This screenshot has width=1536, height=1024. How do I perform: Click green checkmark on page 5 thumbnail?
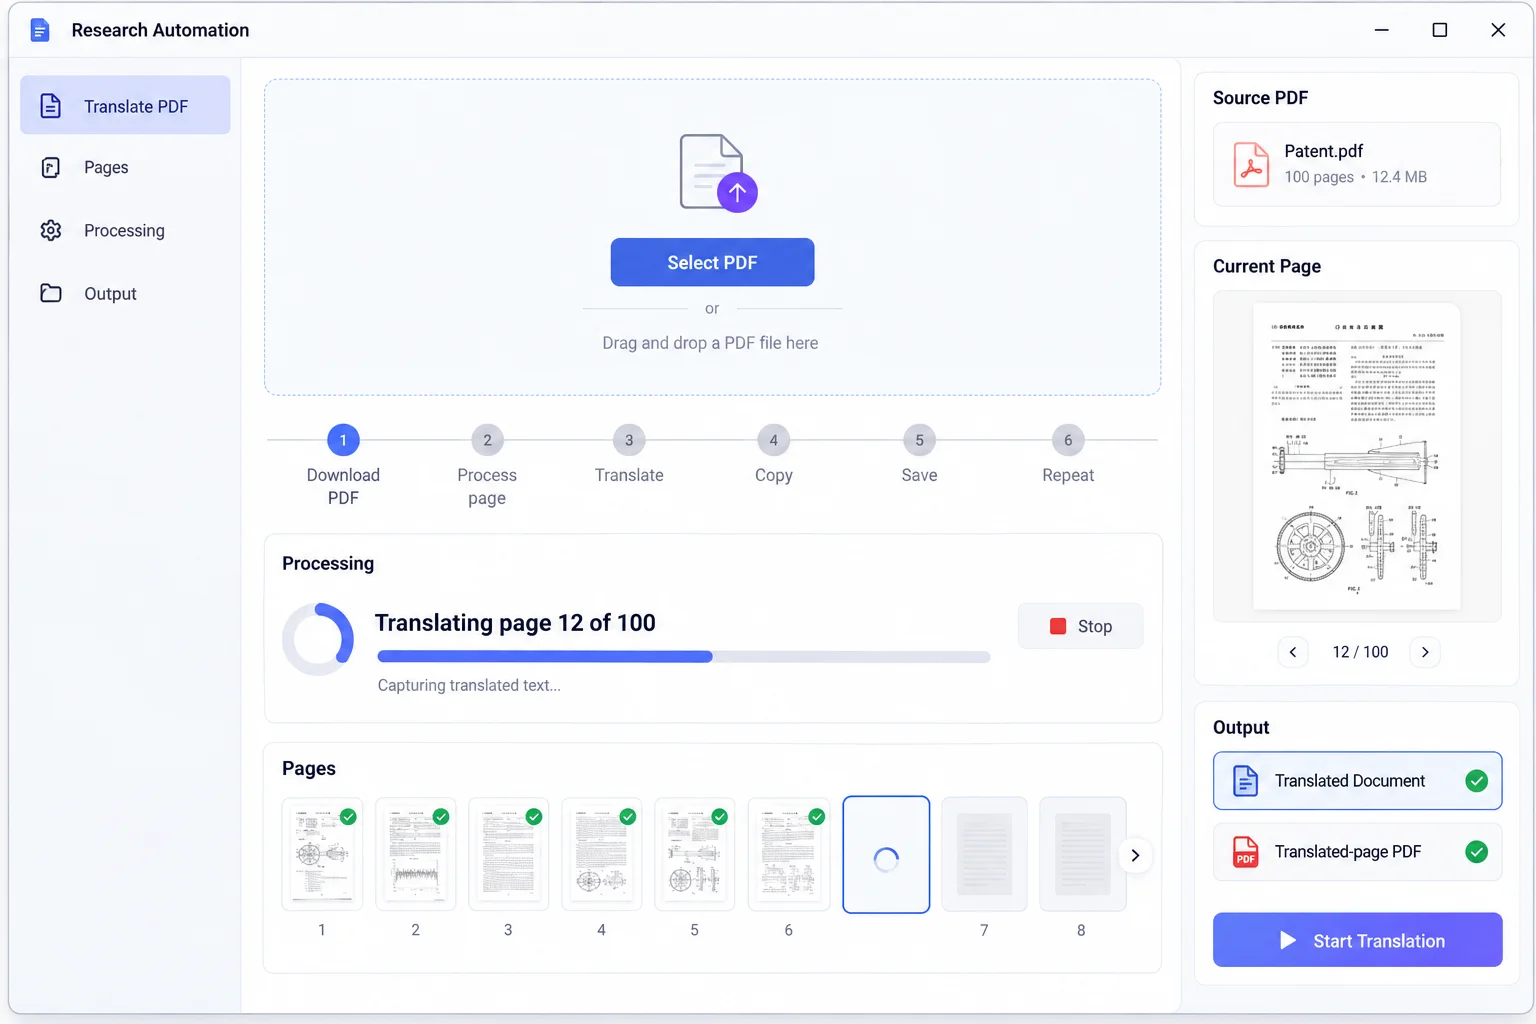720,817
